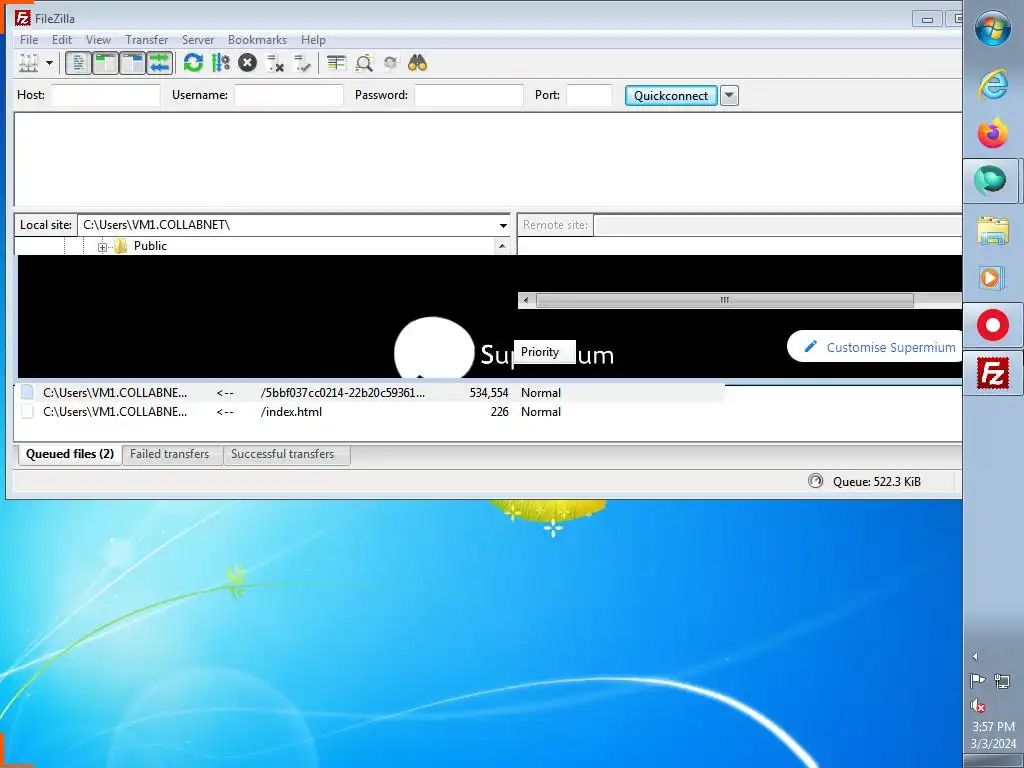Click the Queue: 522.3 KiB status text
This screenshot has height=768, width=1024.
[876, 482]
